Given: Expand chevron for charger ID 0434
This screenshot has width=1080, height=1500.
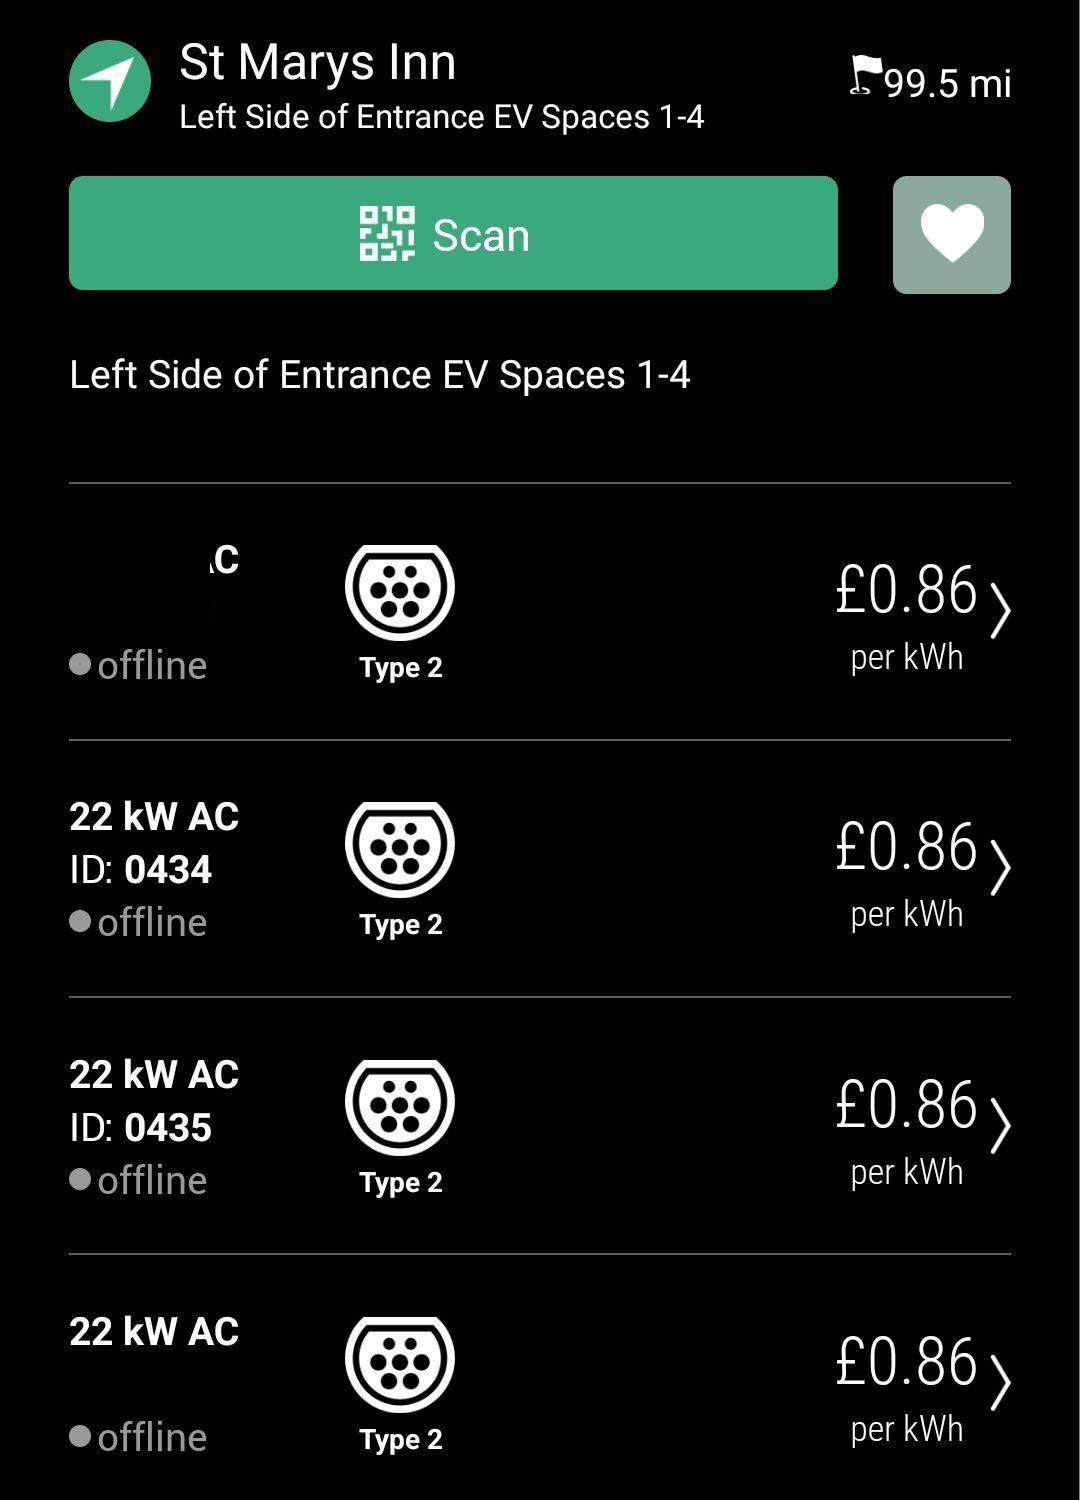Looking at the screenshot, I should coord(999,867).
